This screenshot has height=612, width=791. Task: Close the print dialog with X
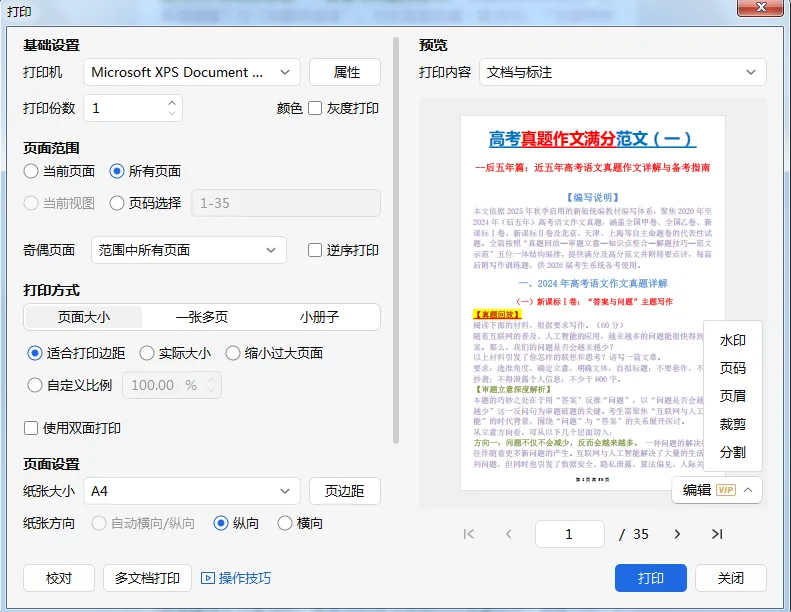click(x=762, y=7)
